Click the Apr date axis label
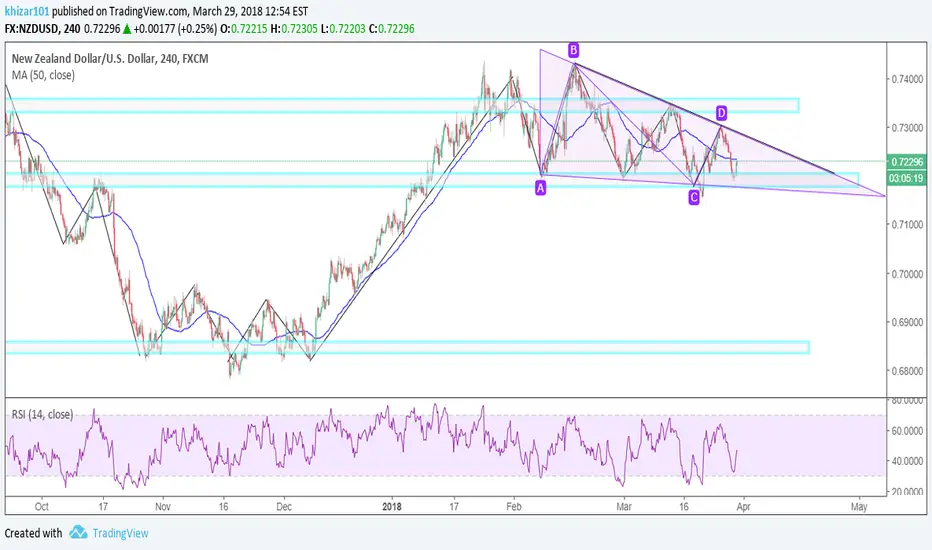This screenshot has height=550, width=932. 743,507
